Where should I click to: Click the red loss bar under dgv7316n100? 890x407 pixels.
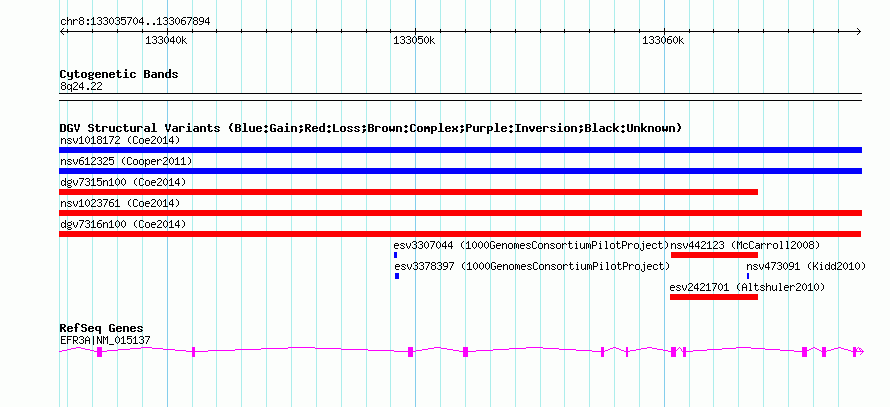click(460, 234)
